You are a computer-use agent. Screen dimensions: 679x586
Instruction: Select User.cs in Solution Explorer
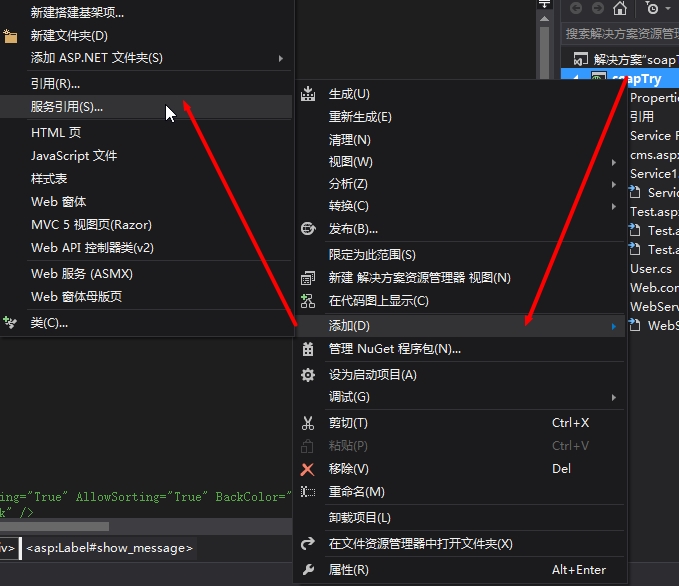coord(651,269)
